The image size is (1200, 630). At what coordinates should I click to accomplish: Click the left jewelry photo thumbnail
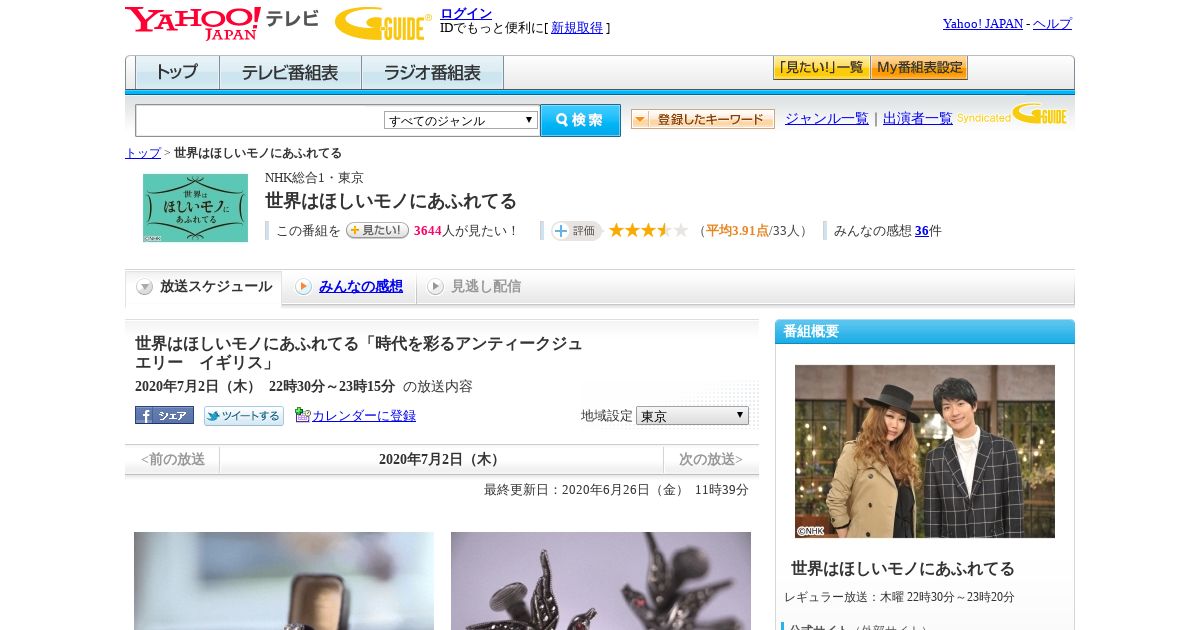tap(284, 581)
